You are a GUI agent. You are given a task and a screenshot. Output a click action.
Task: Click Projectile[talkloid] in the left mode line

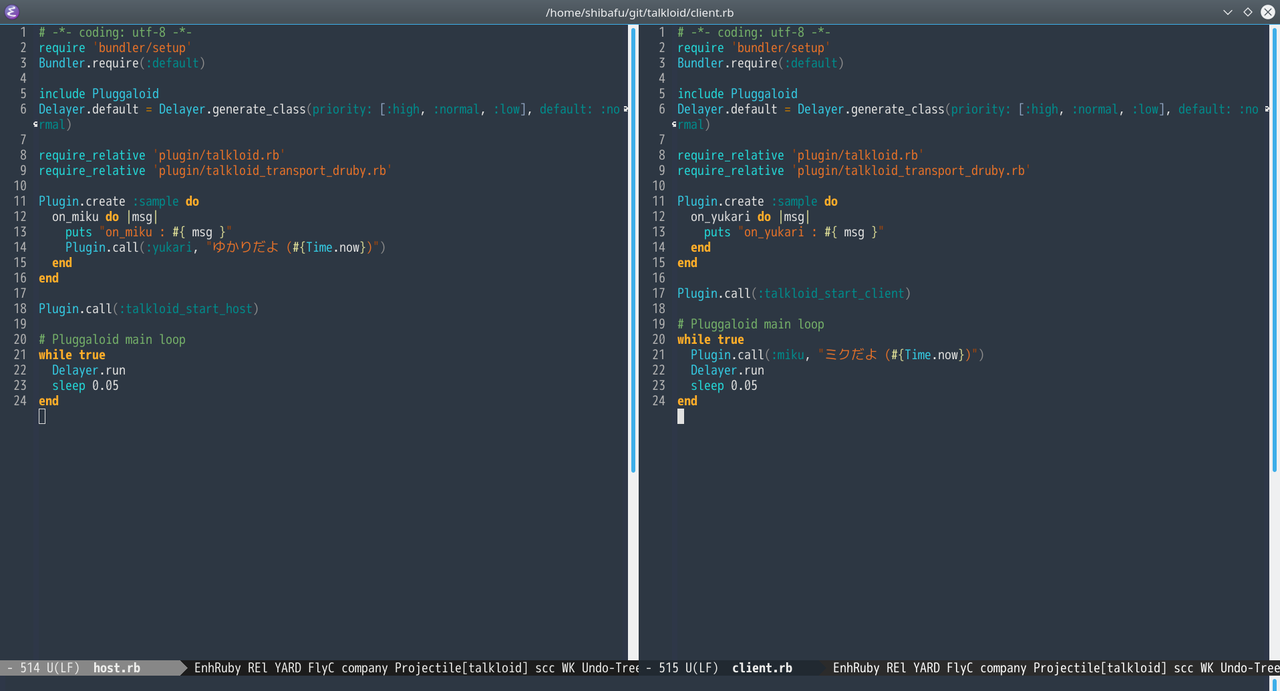(460, 667)
